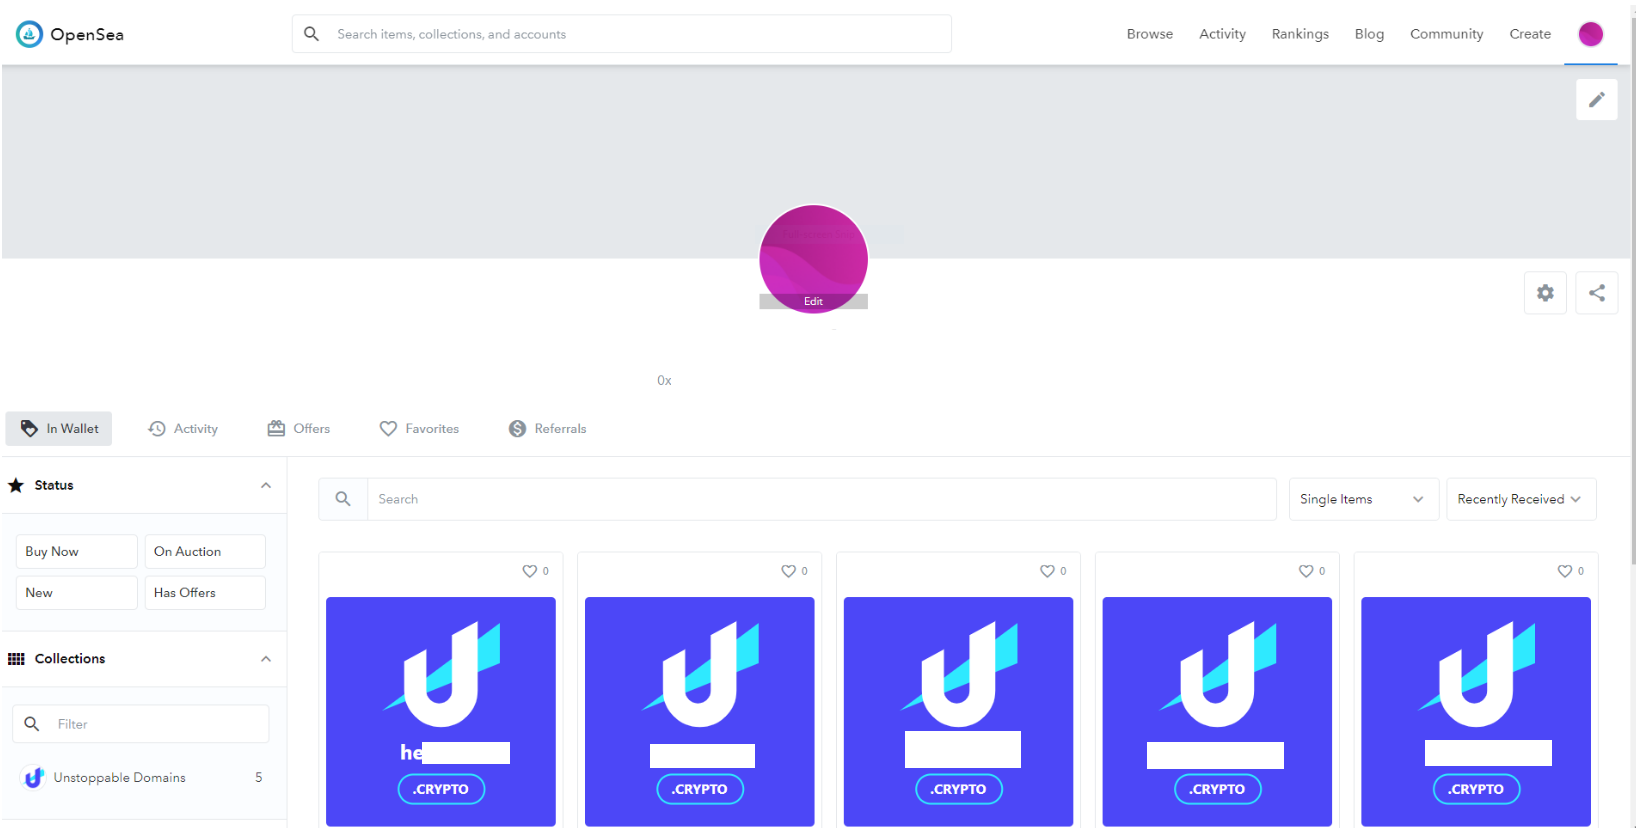Enable the Has Offers filter
The height and width of the screenshot is (828, 1636).
tap(205, 593)
